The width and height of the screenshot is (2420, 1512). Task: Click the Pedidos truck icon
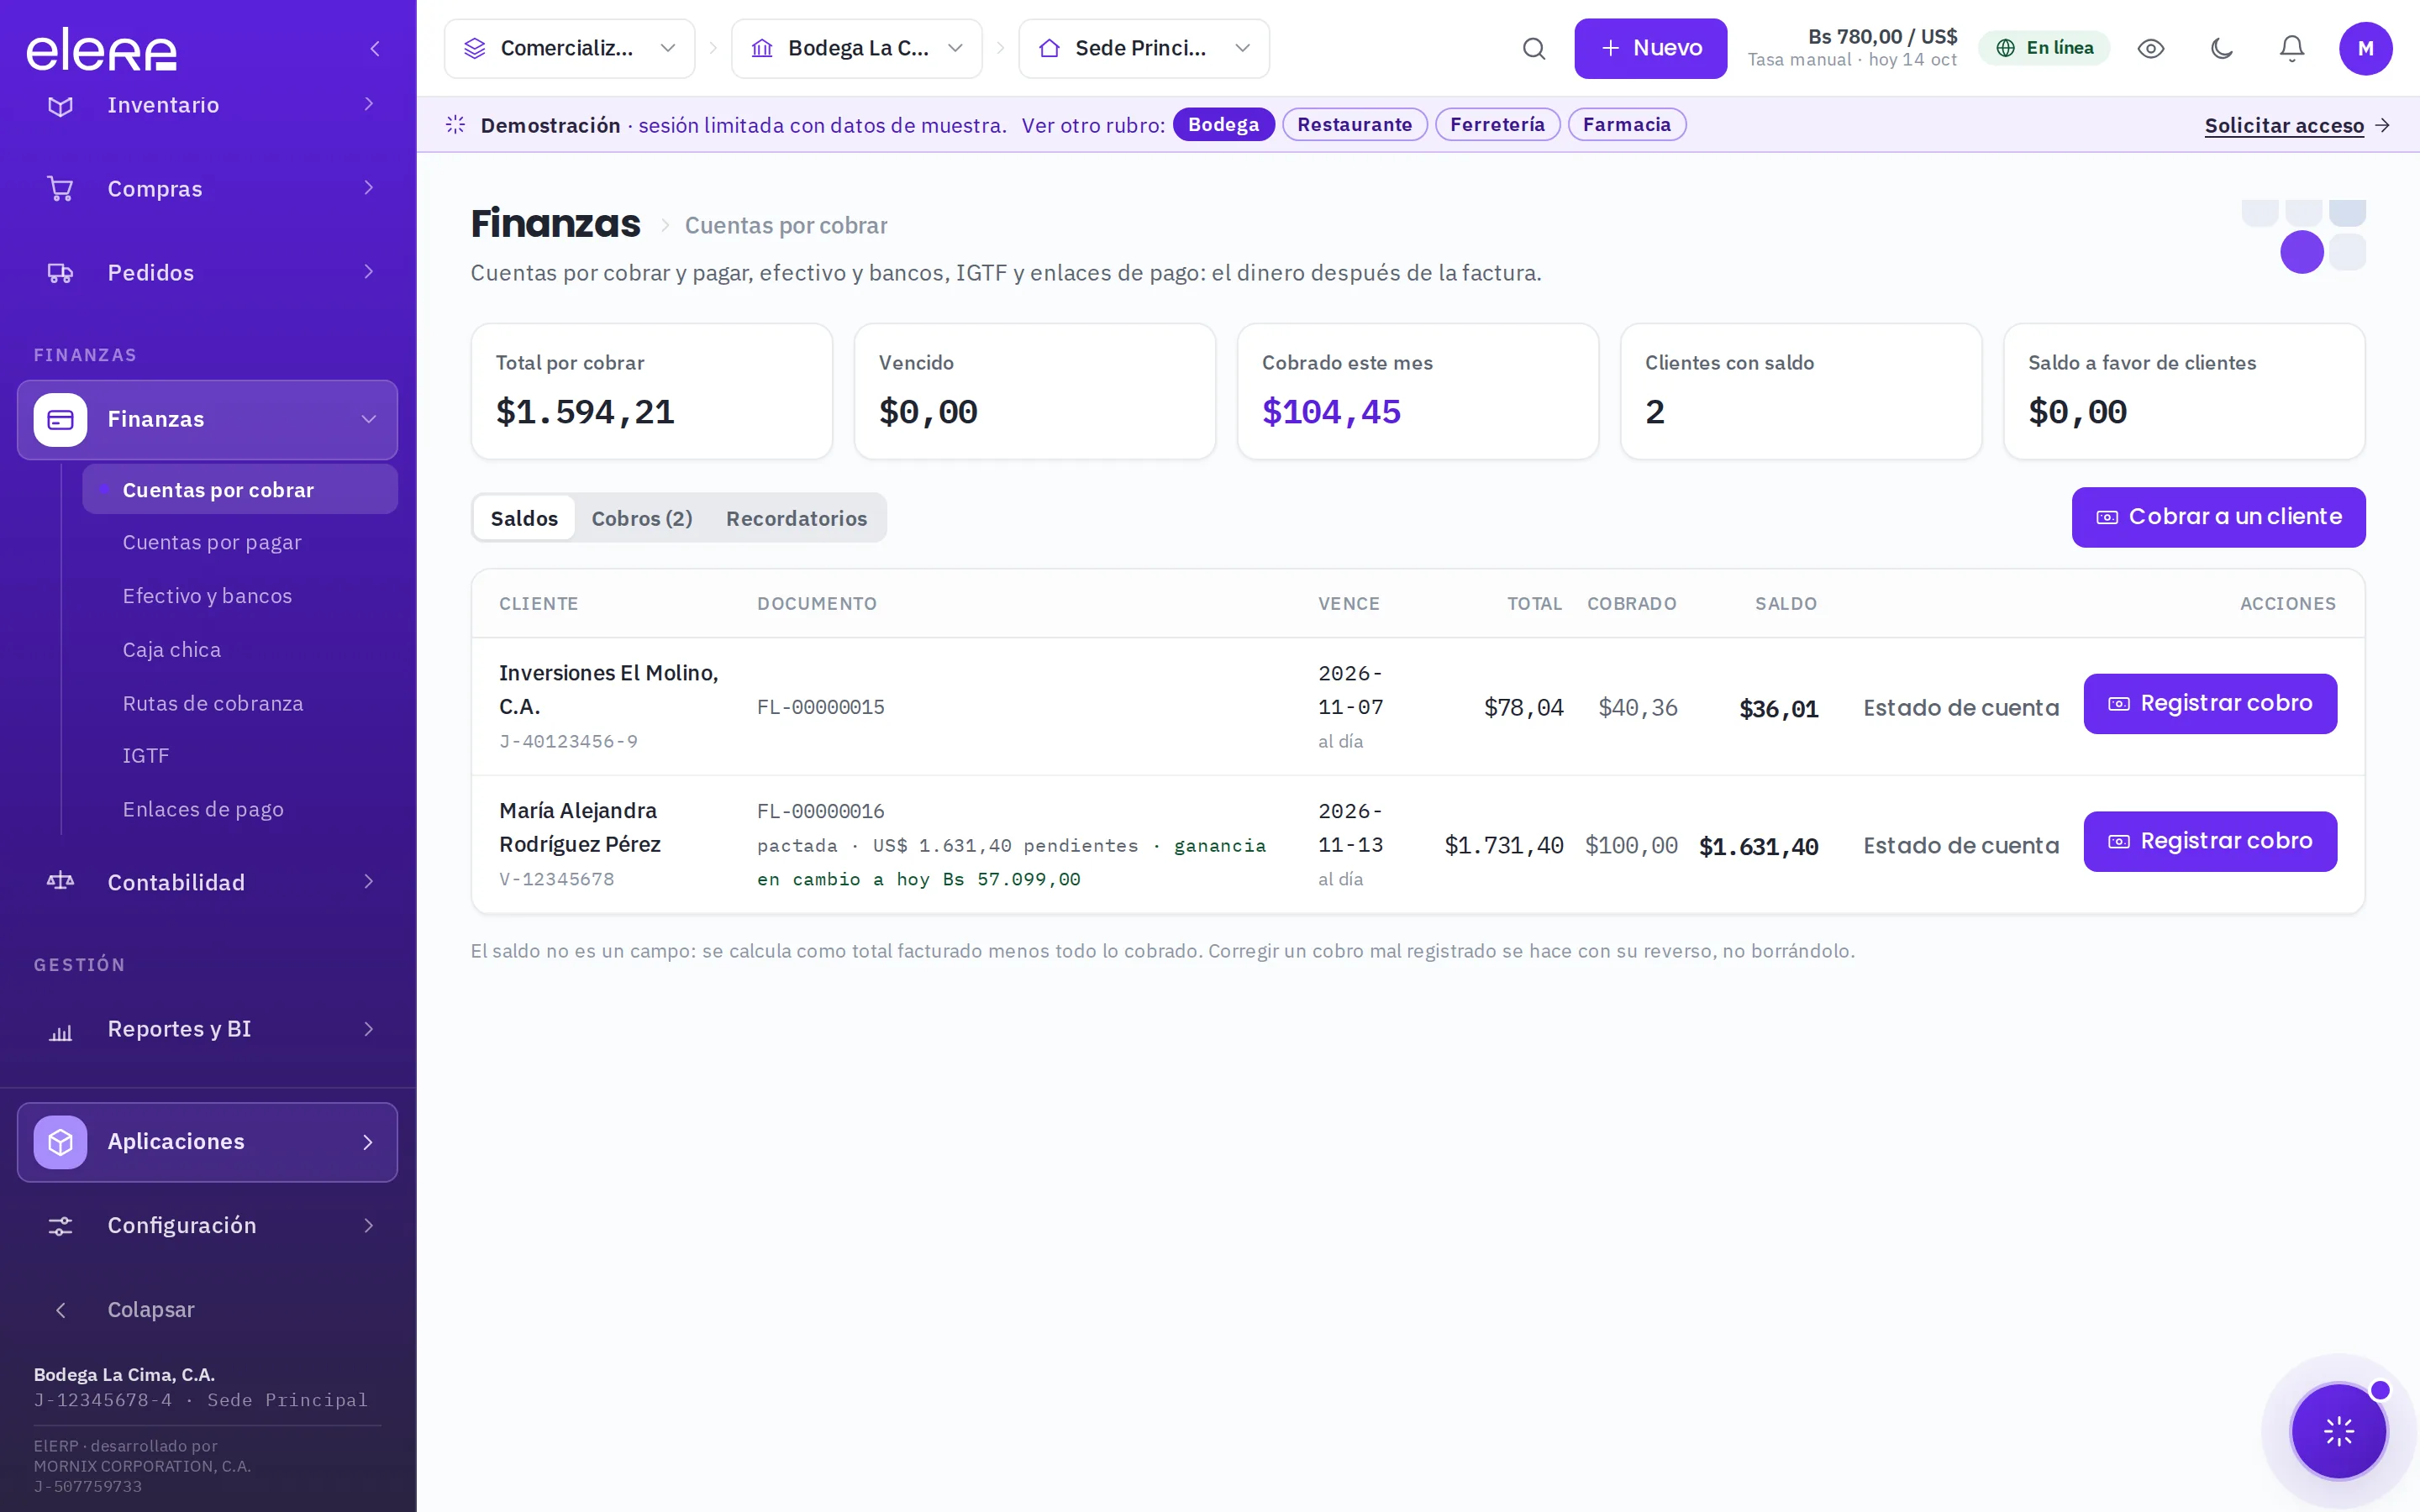click(x=60, y=272)
